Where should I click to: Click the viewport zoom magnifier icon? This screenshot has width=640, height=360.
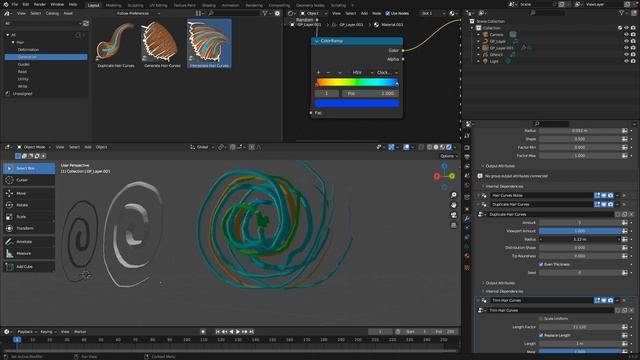tap(453, 195)
